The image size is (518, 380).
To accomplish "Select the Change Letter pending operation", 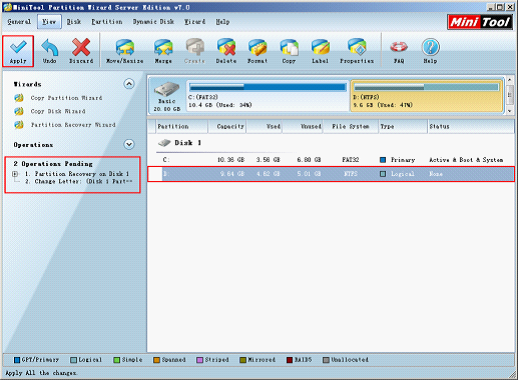I will pyautogui.click(x=79, y=181).
